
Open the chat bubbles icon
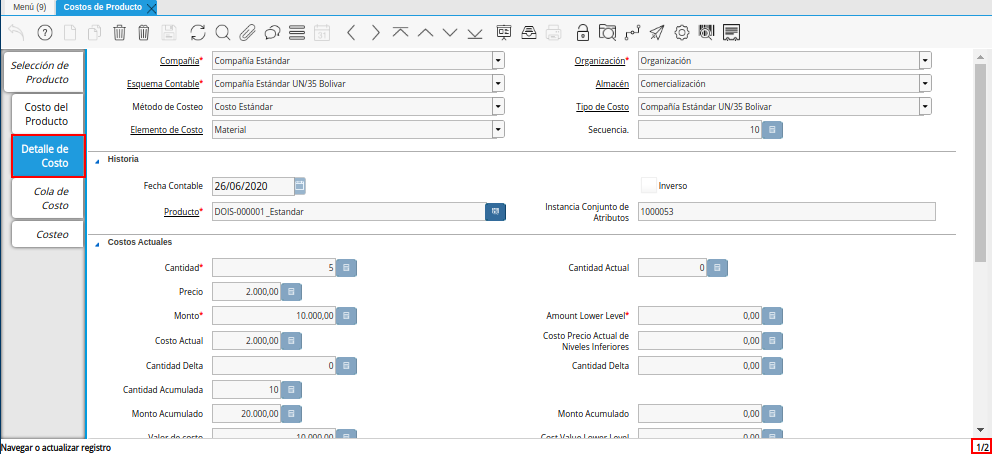pos(272,32)
